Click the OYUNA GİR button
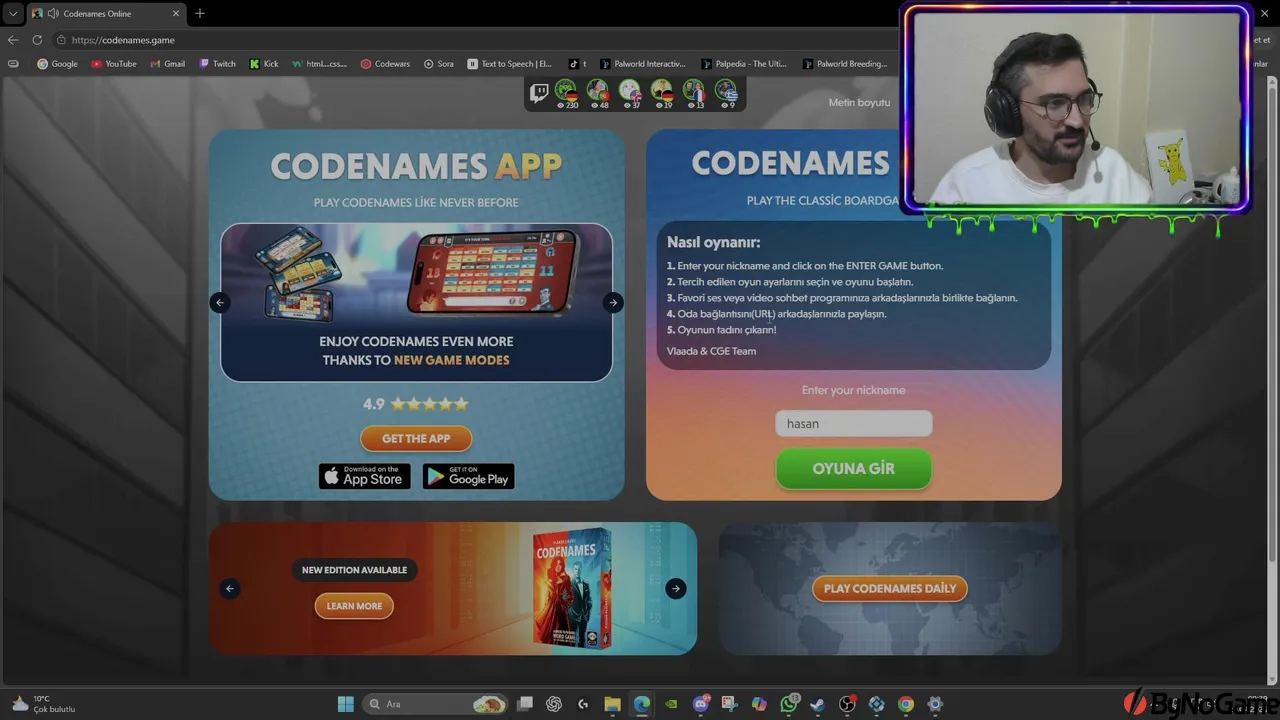The height and width of the screenshot is (720, 1280). tap(854, 468)
